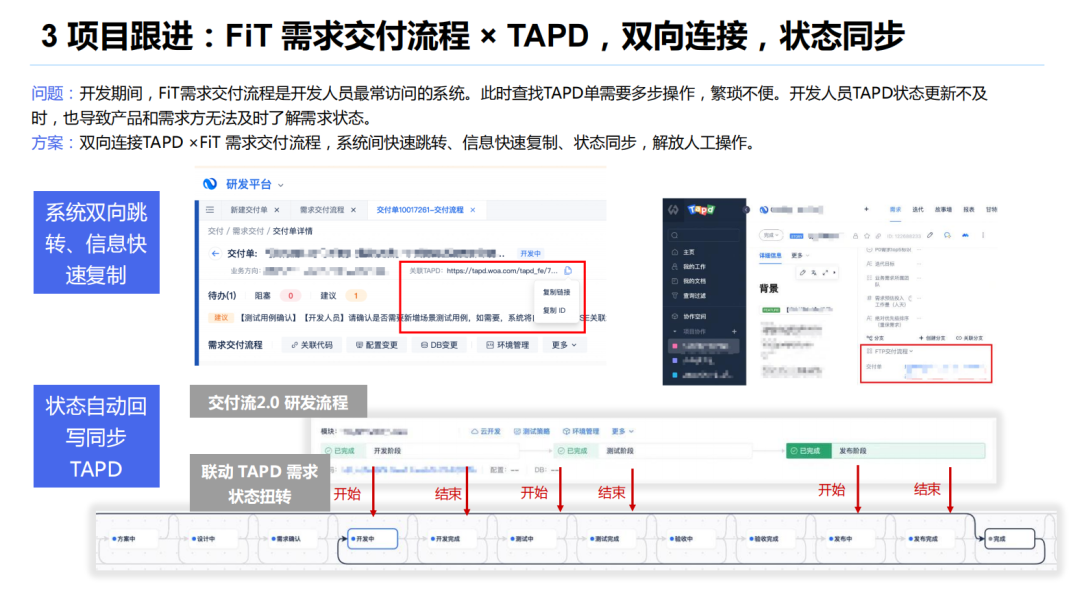Open 我的工作 in TAPD sidebar

pyautogui.click(x=689, y=267)
